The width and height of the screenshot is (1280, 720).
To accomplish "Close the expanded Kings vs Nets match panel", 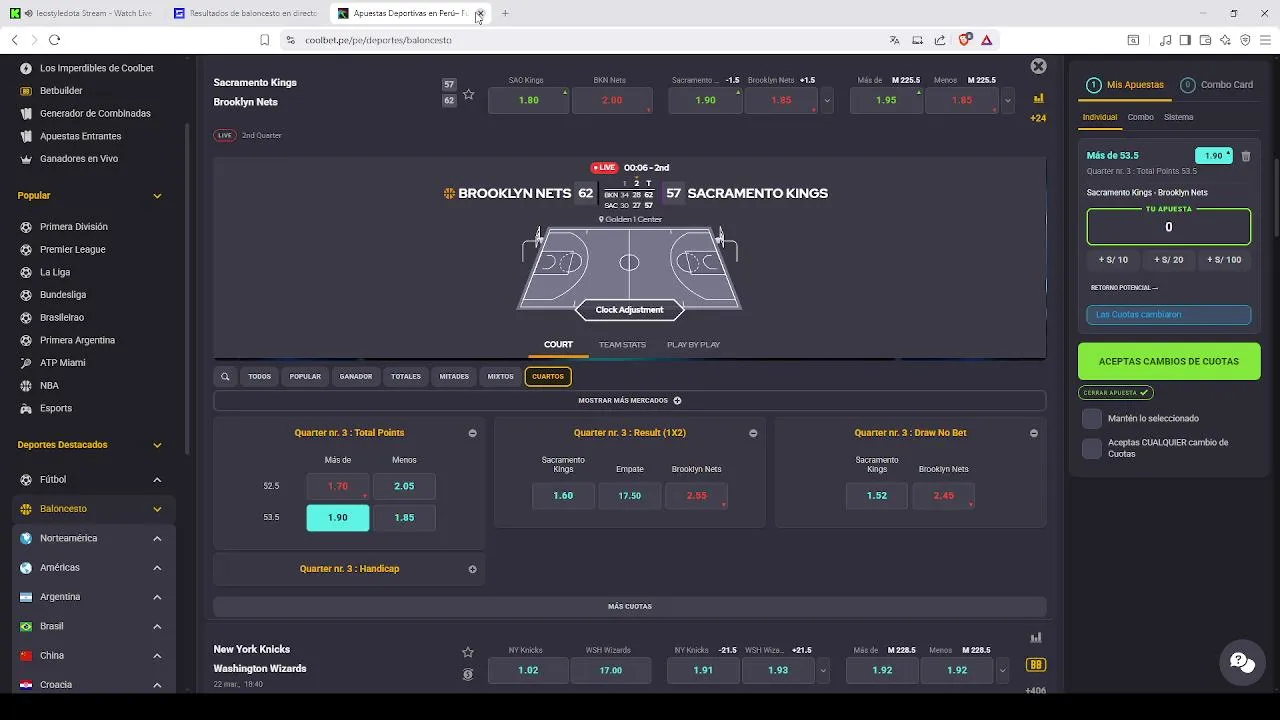I will (x=1038, y=66).
